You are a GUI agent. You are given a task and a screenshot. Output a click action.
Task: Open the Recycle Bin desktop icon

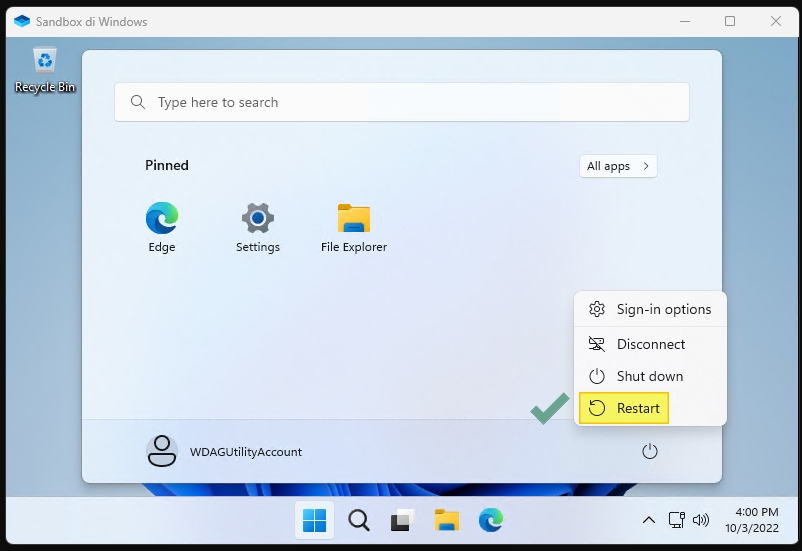[45, 71]
